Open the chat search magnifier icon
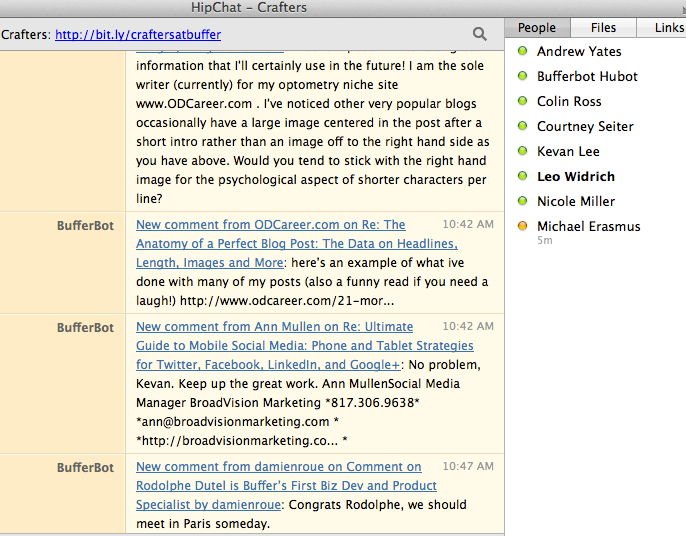Screen dimensions: 686x536 (x=480, y=34)
